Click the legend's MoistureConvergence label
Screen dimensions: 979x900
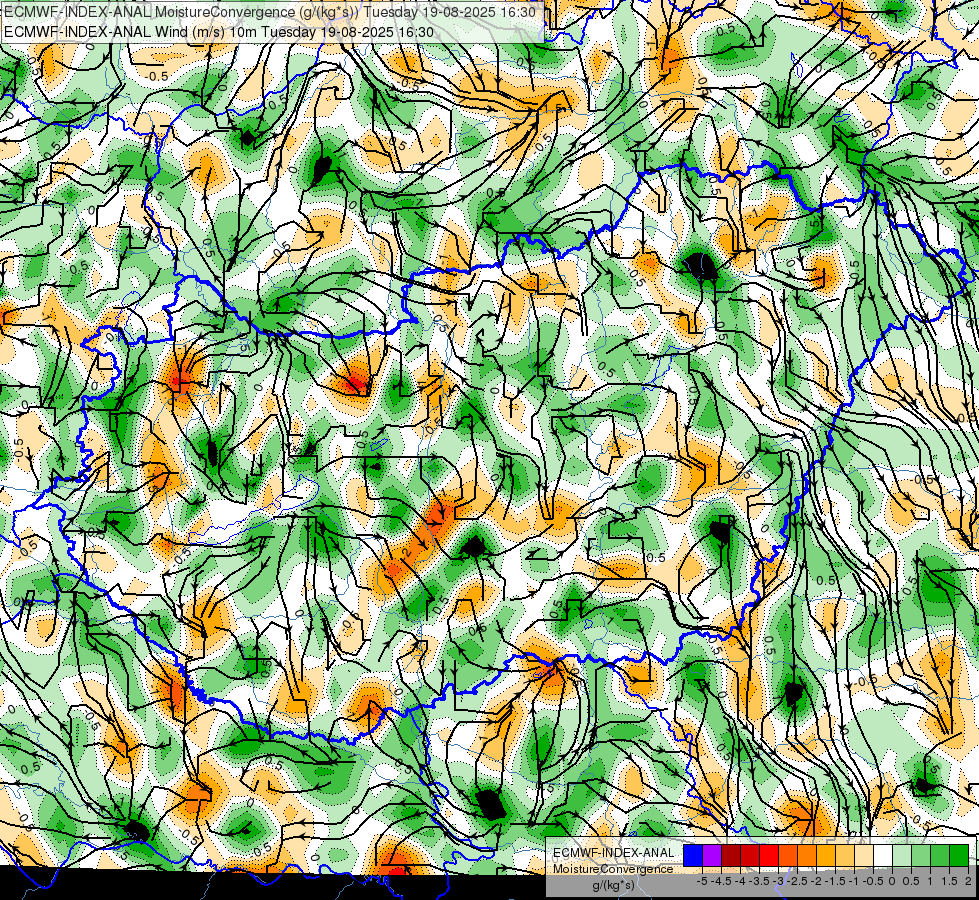point(613,869)
